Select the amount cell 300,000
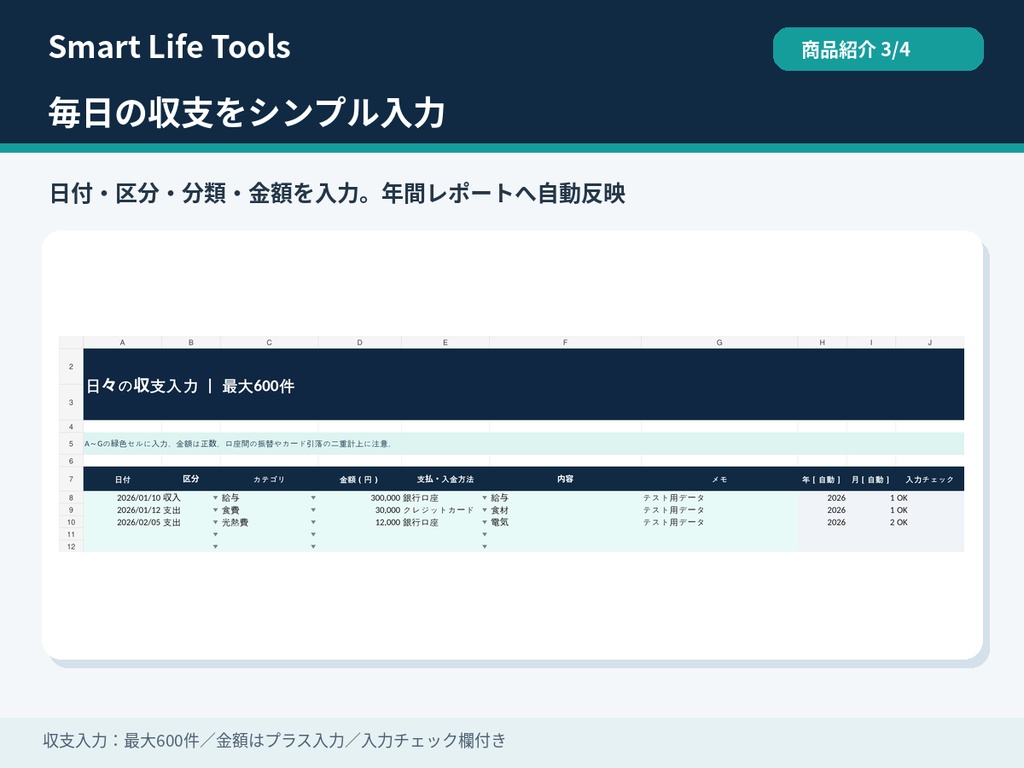 [x=360, y=498]
